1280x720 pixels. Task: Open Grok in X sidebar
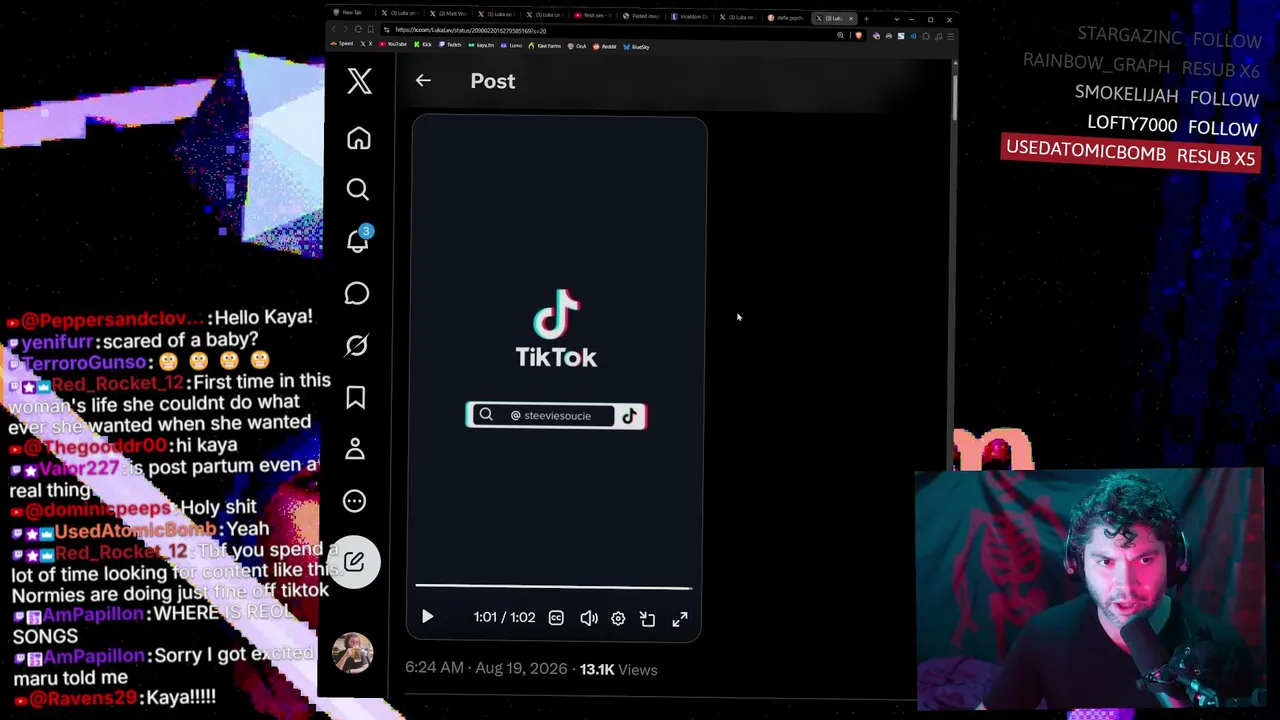[356, 345]
